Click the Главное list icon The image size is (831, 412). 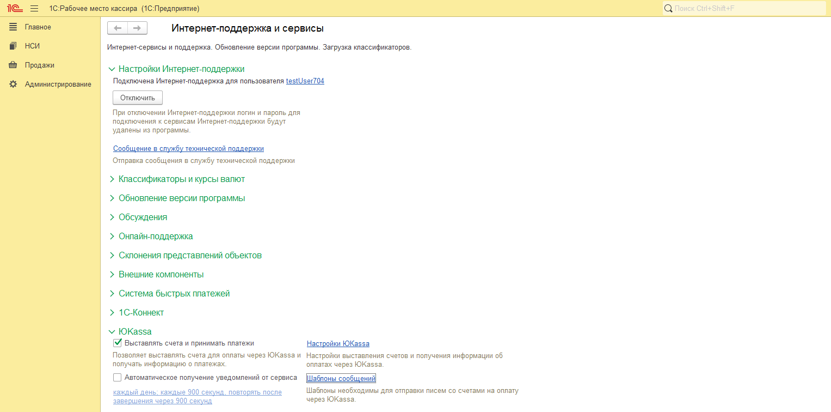pos(13,27)
